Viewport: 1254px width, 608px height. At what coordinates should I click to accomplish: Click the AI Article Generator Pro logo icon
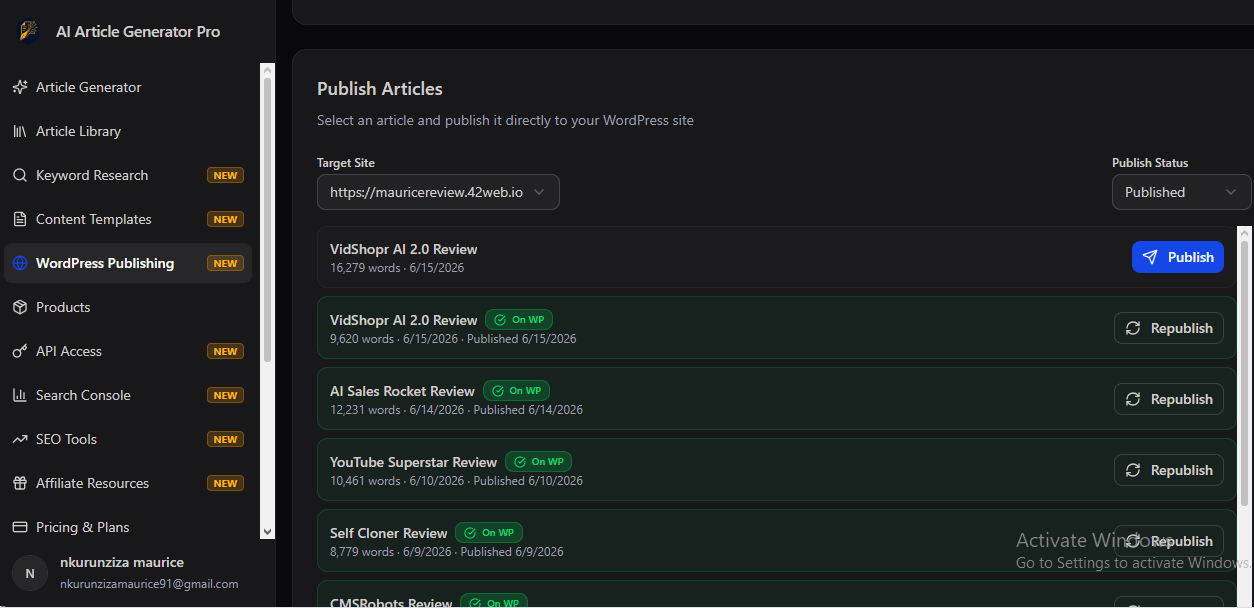tap(28, 32)
